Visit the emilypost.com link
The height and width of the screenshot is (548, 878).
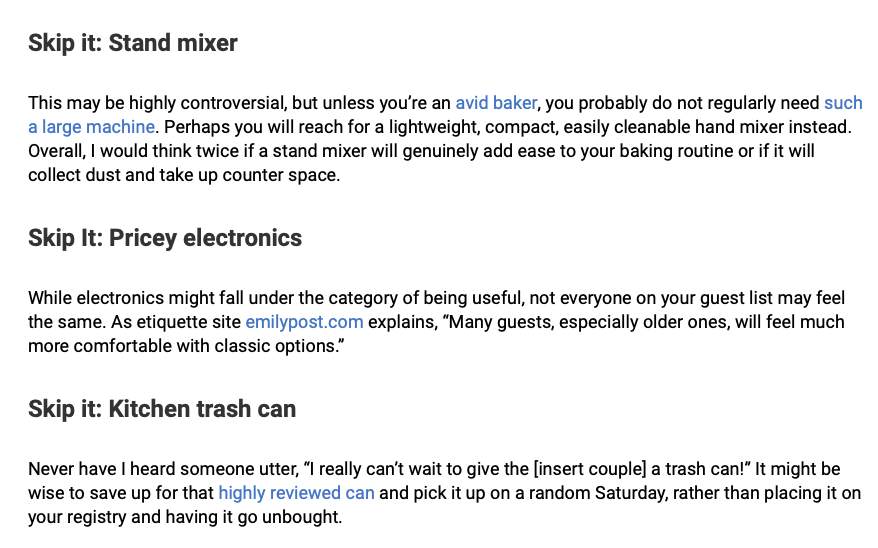[304, 322]
